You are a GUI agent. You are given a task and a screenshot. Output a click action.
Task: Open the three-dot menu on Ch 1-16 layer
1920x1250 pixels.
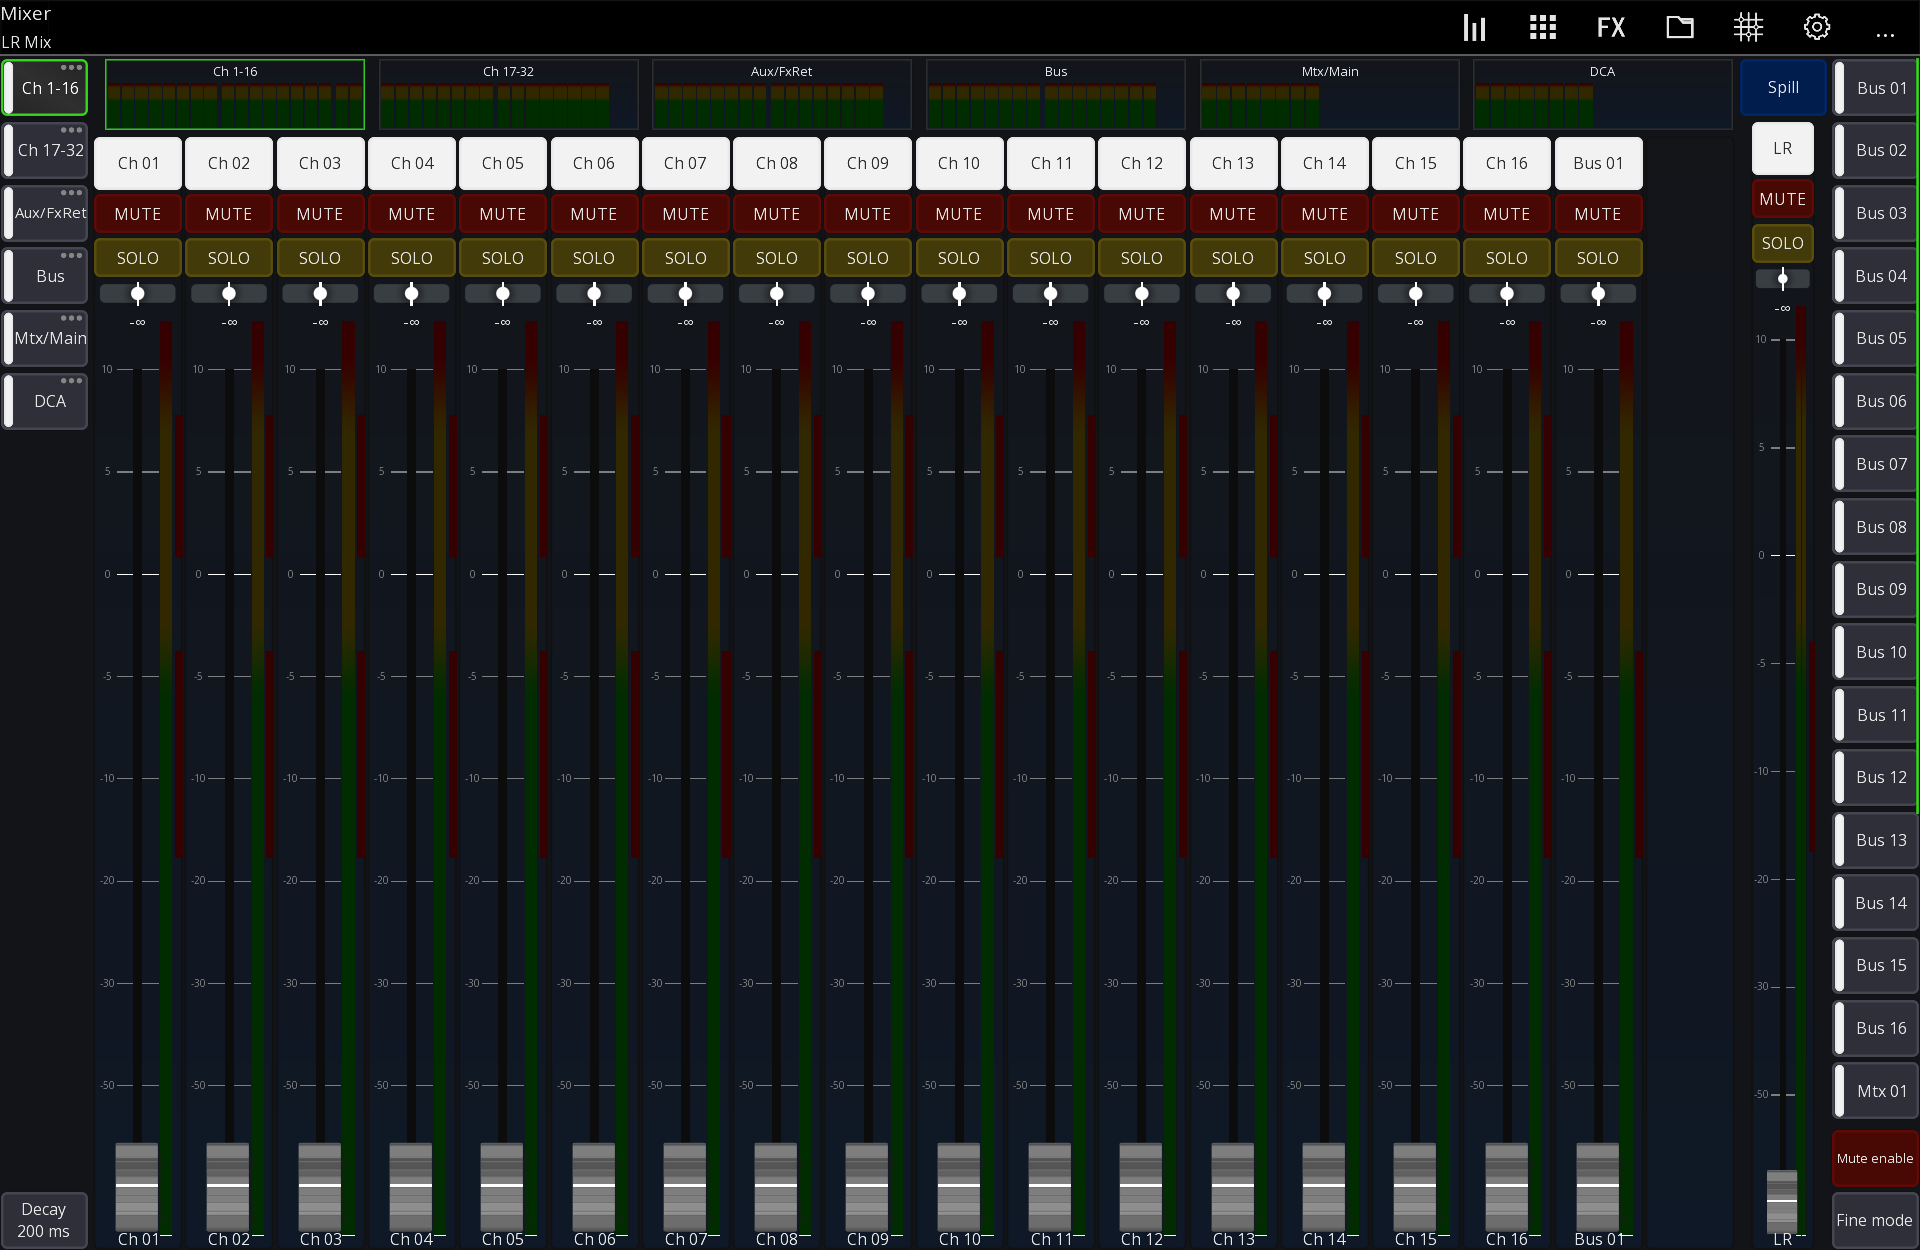71,68
